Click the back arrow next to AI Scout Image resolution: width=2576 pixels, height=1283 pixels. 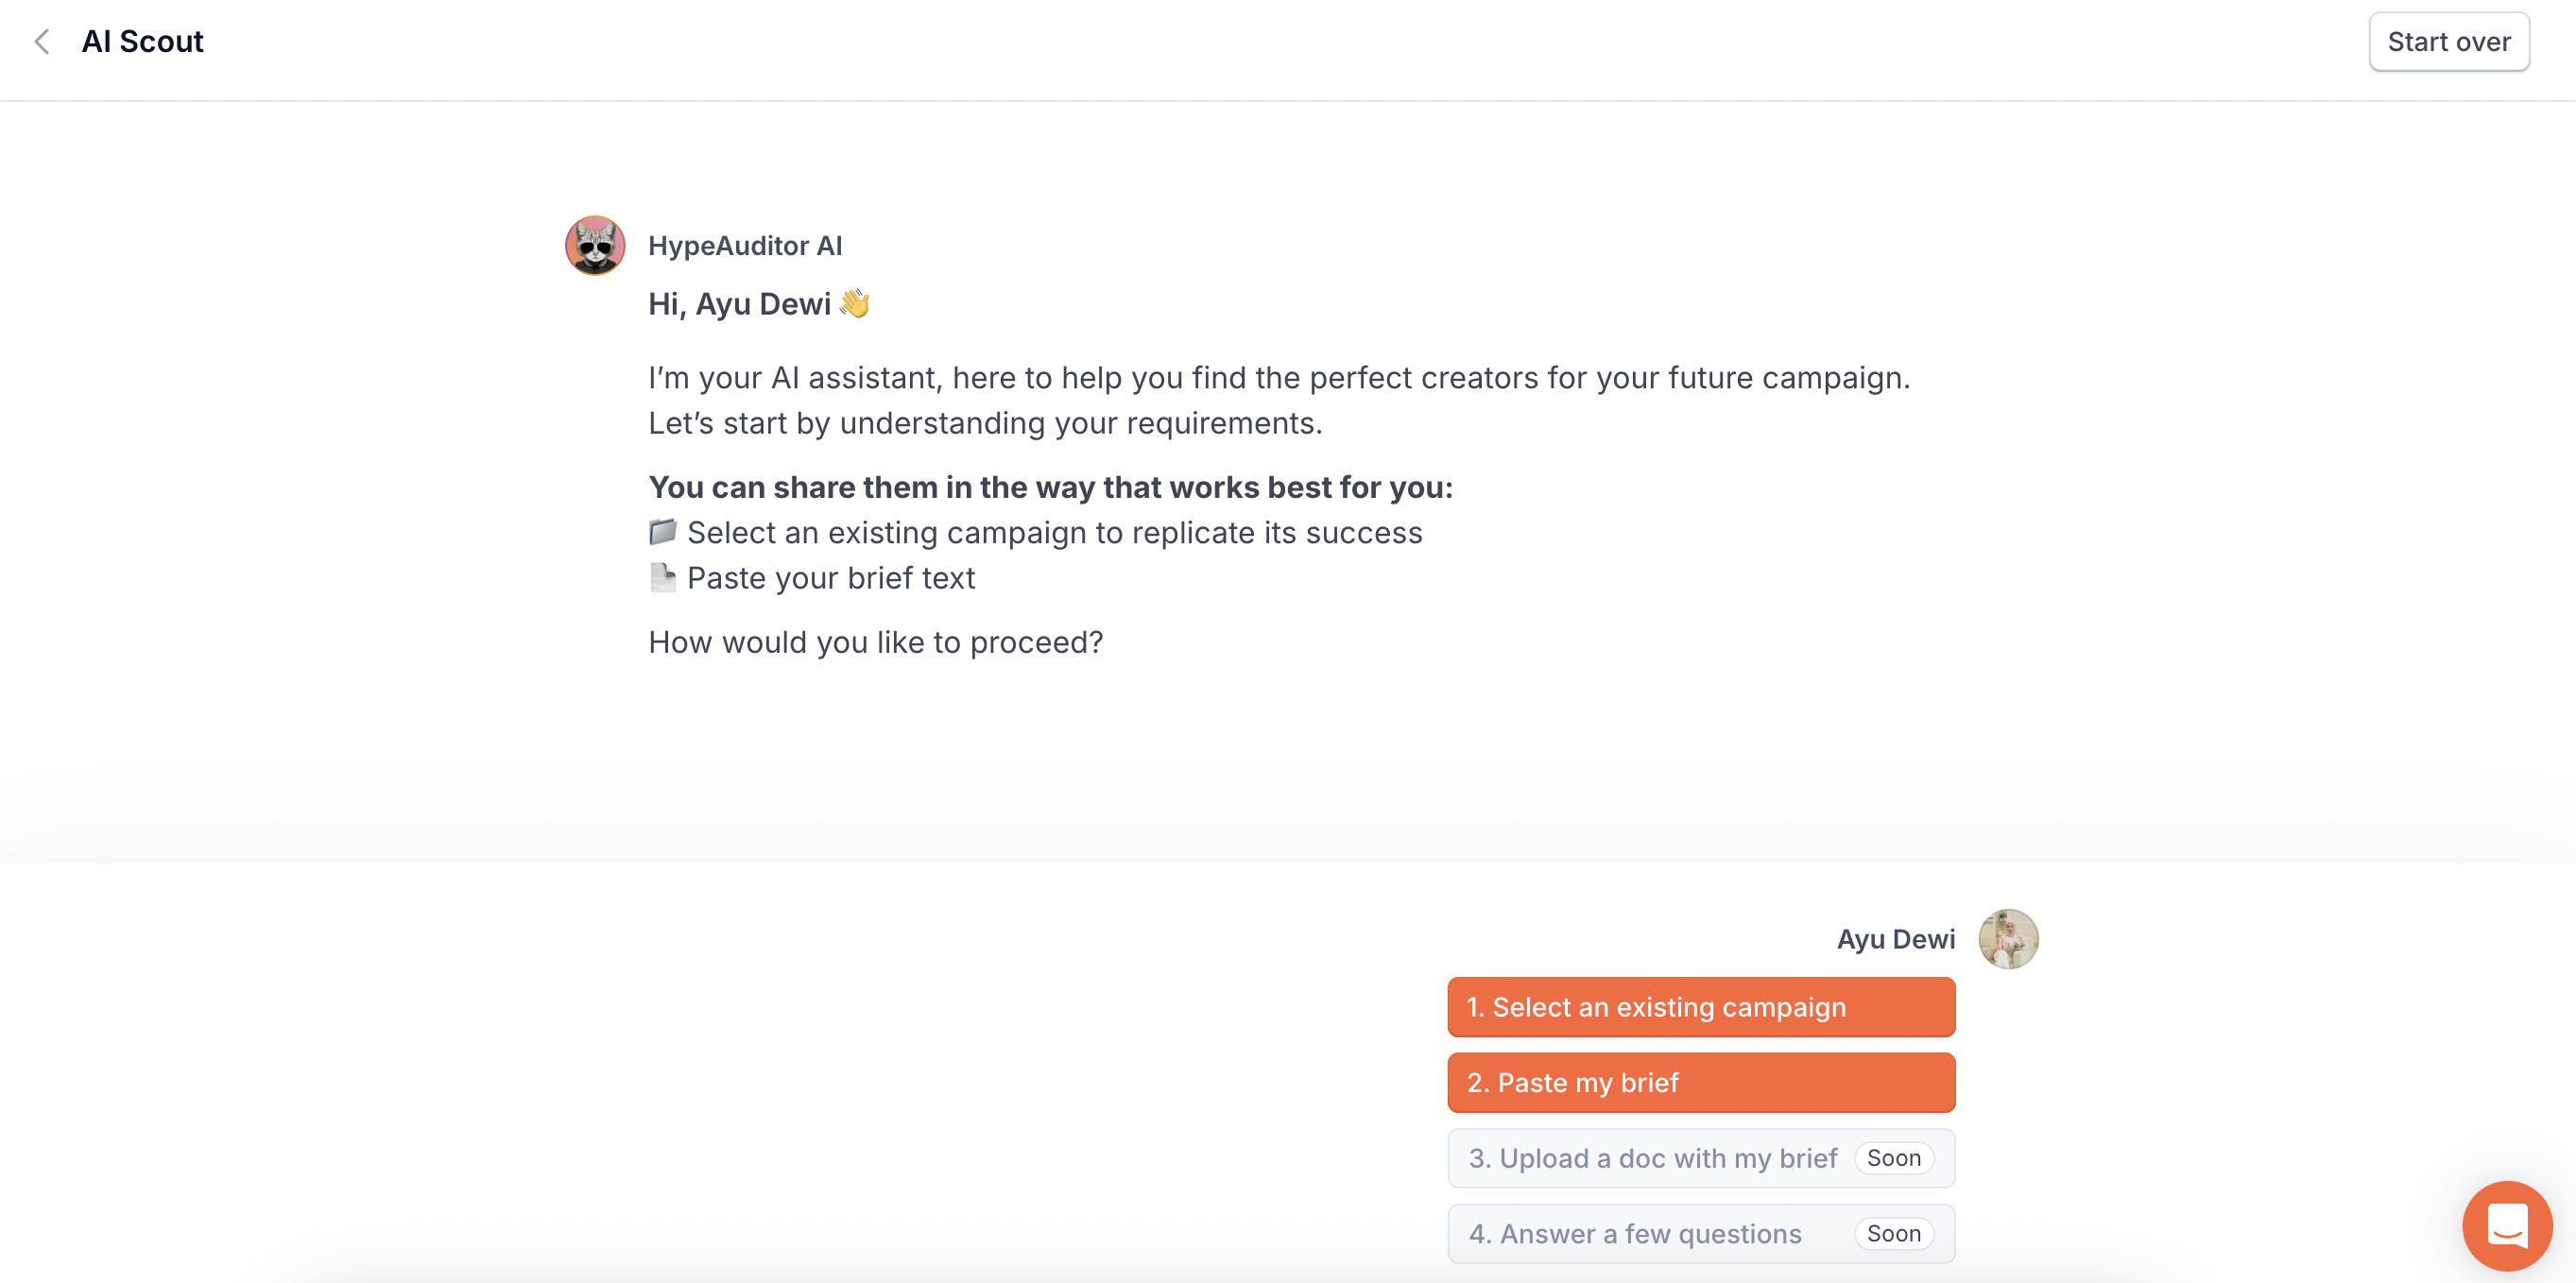42,42
